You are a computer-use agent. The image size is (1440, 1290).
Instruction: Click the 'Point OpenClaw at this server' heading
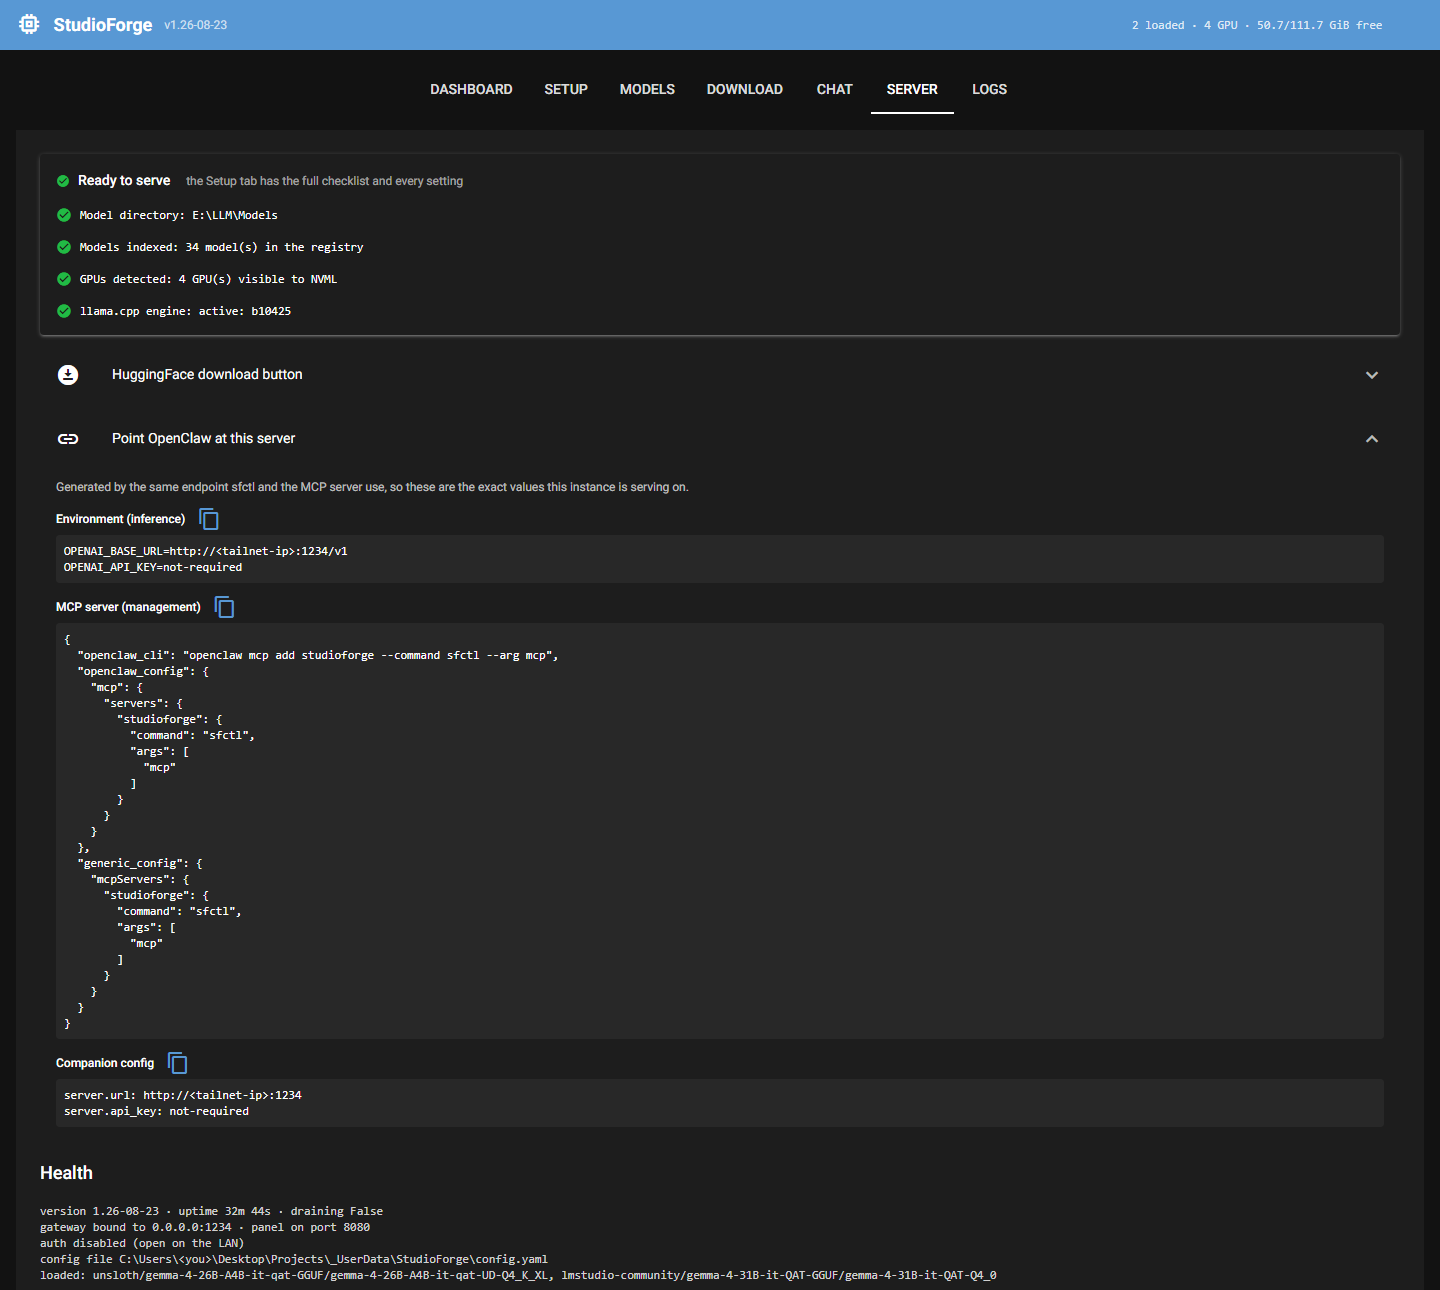pos(204,439)
